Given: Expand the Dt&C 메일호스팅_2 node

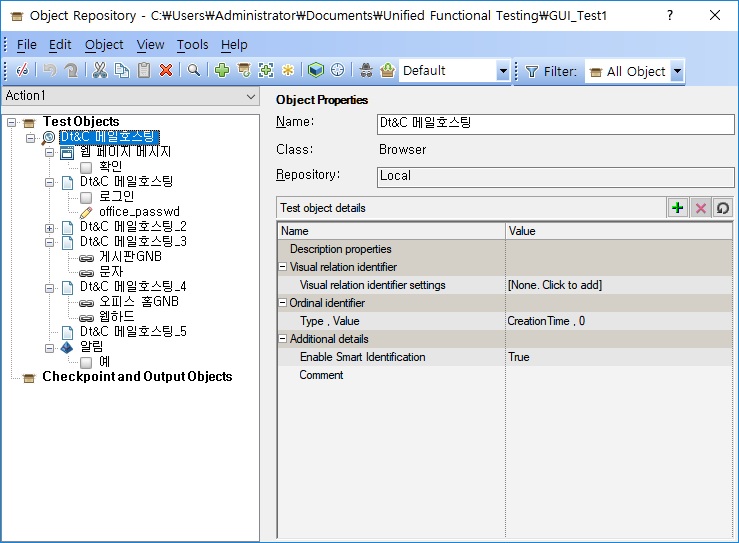Looking at the screenshot, I should click(x=49, y=228).
